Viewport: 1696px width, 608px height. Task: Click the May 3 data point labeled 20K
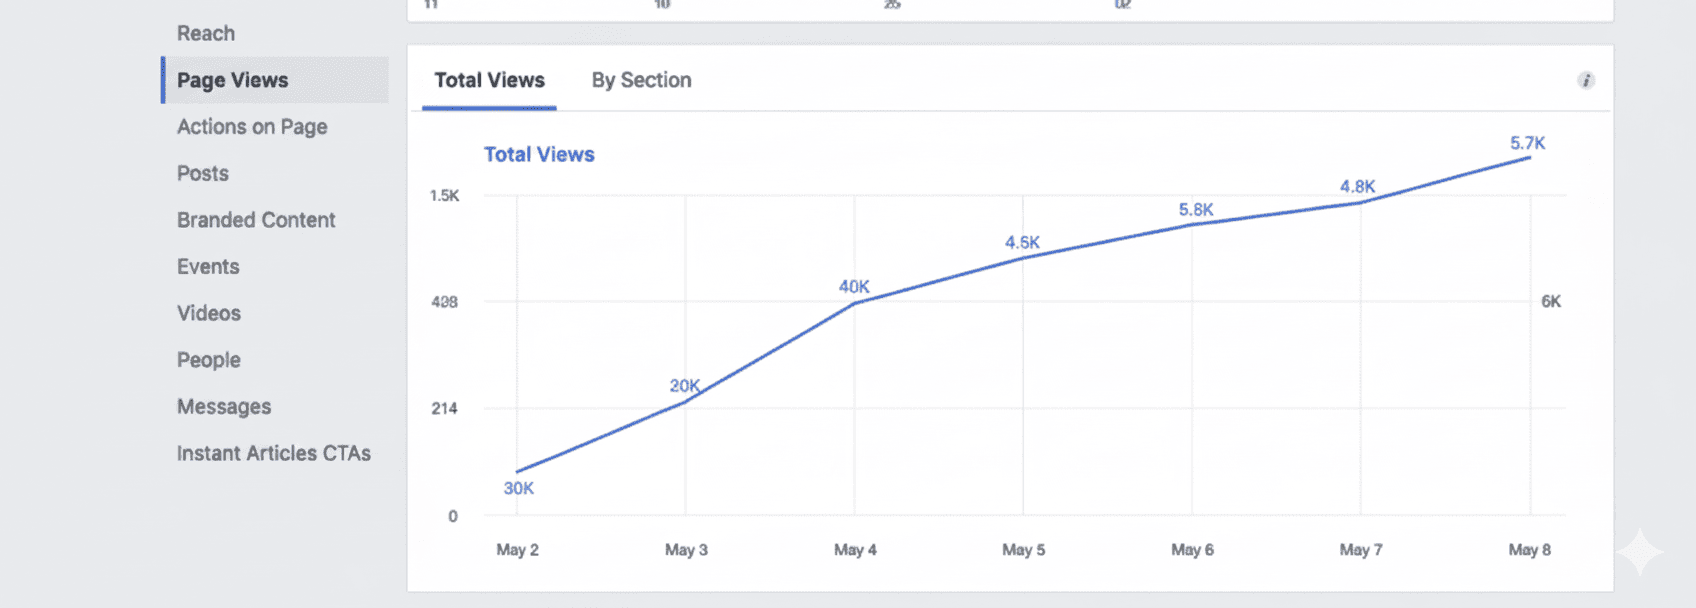tap(686, 402)
